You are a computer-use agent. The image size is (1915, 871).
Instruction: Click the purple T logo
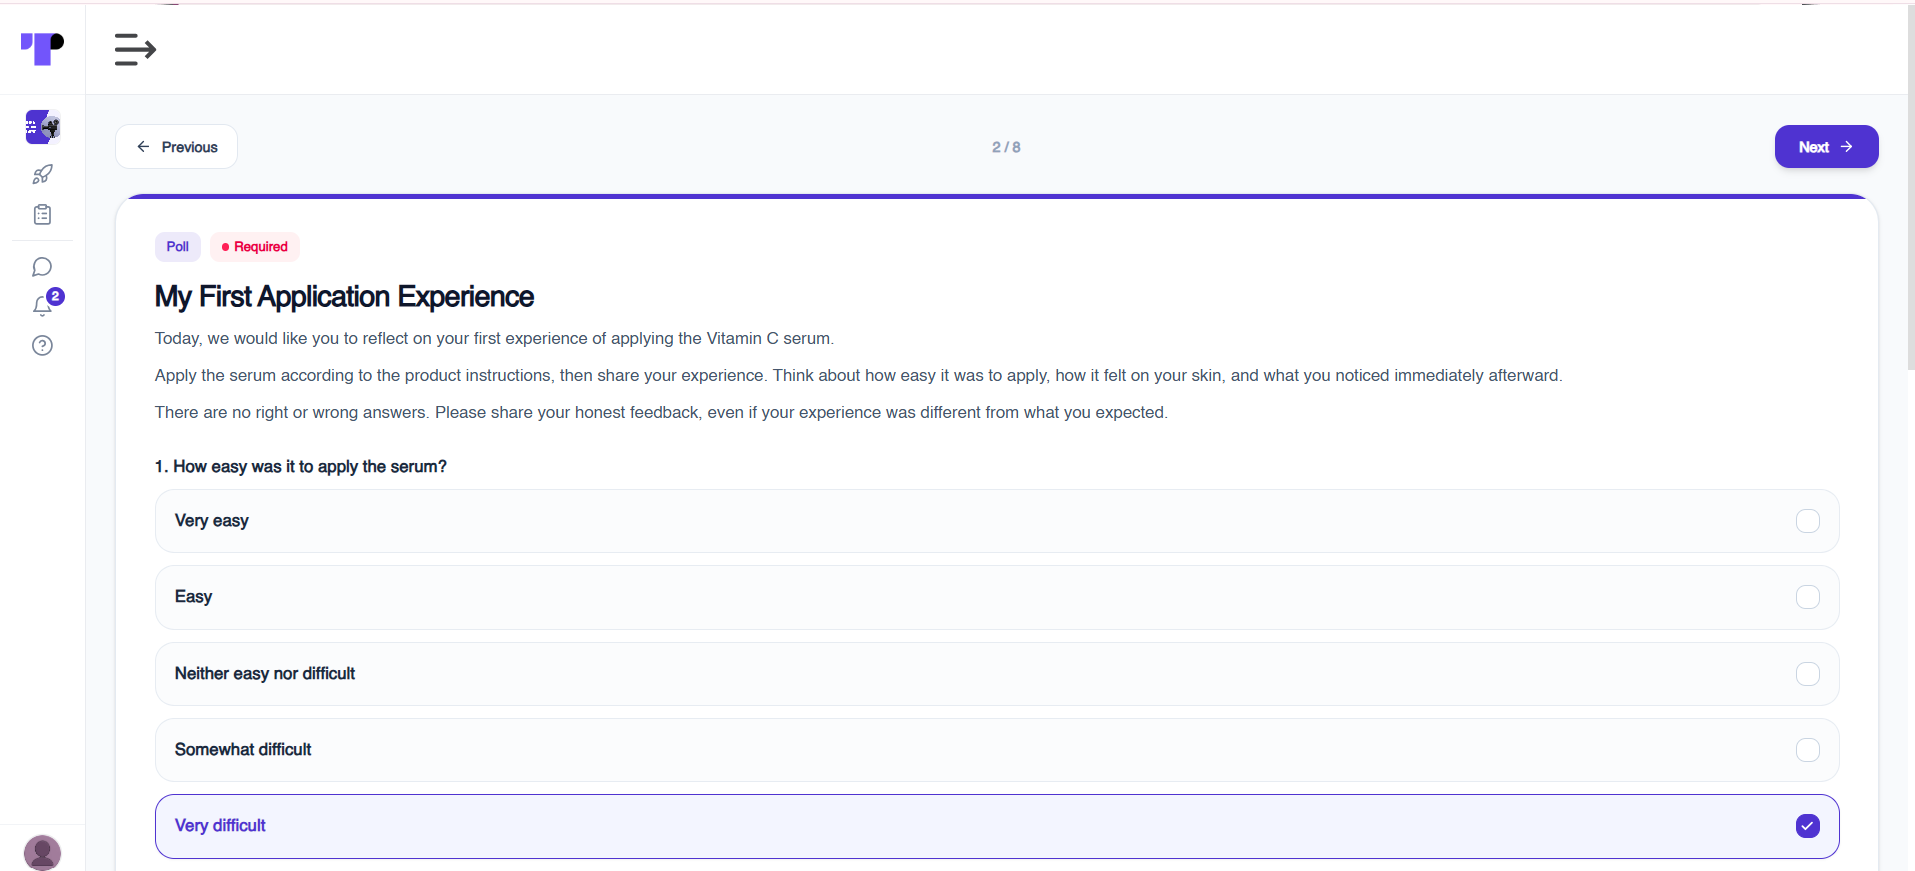pos(42,48)
